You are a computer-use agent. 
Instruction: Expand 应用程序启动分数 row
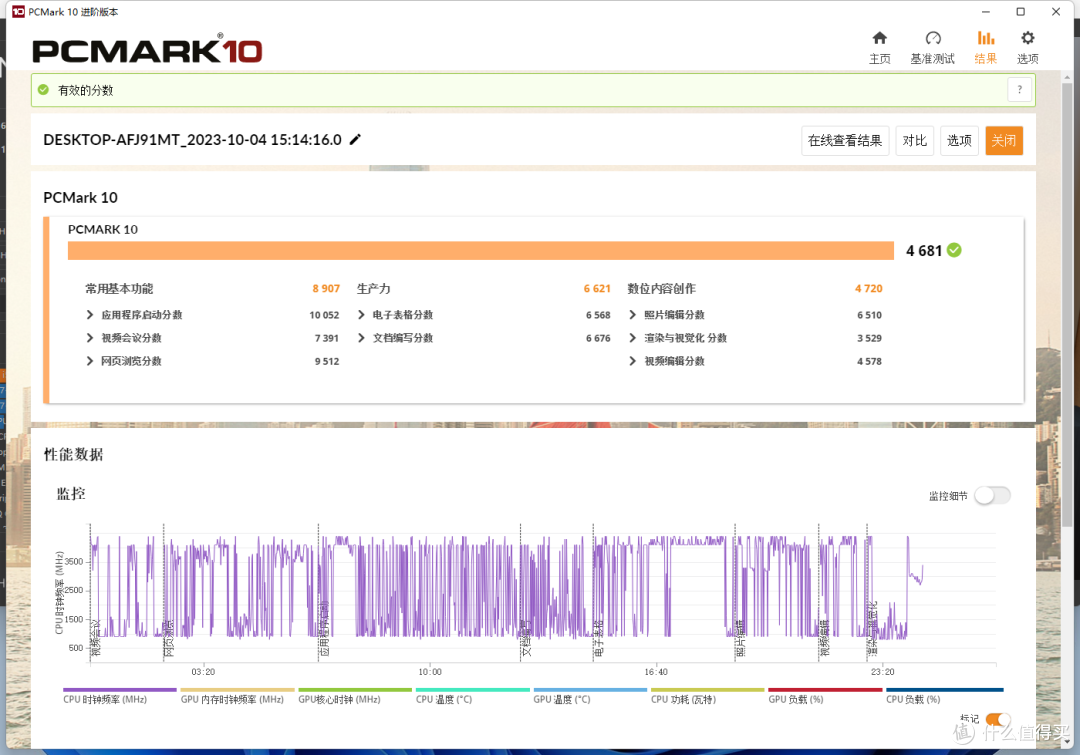(x=90, y=315)
